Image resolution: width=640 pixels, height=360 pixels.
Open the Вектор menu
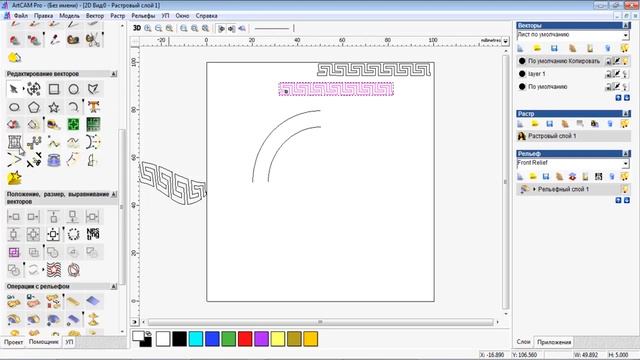point(95,16)
